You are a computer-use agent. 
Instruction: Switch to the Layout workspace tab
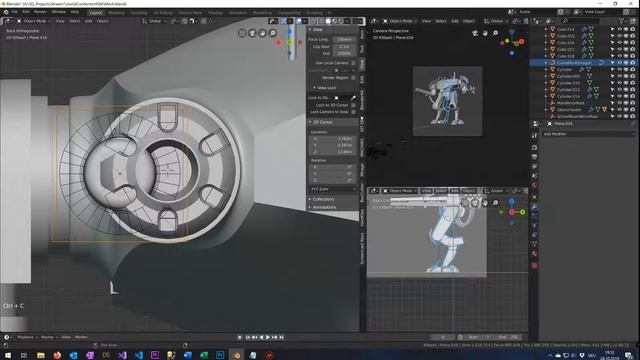coord(96,13)
